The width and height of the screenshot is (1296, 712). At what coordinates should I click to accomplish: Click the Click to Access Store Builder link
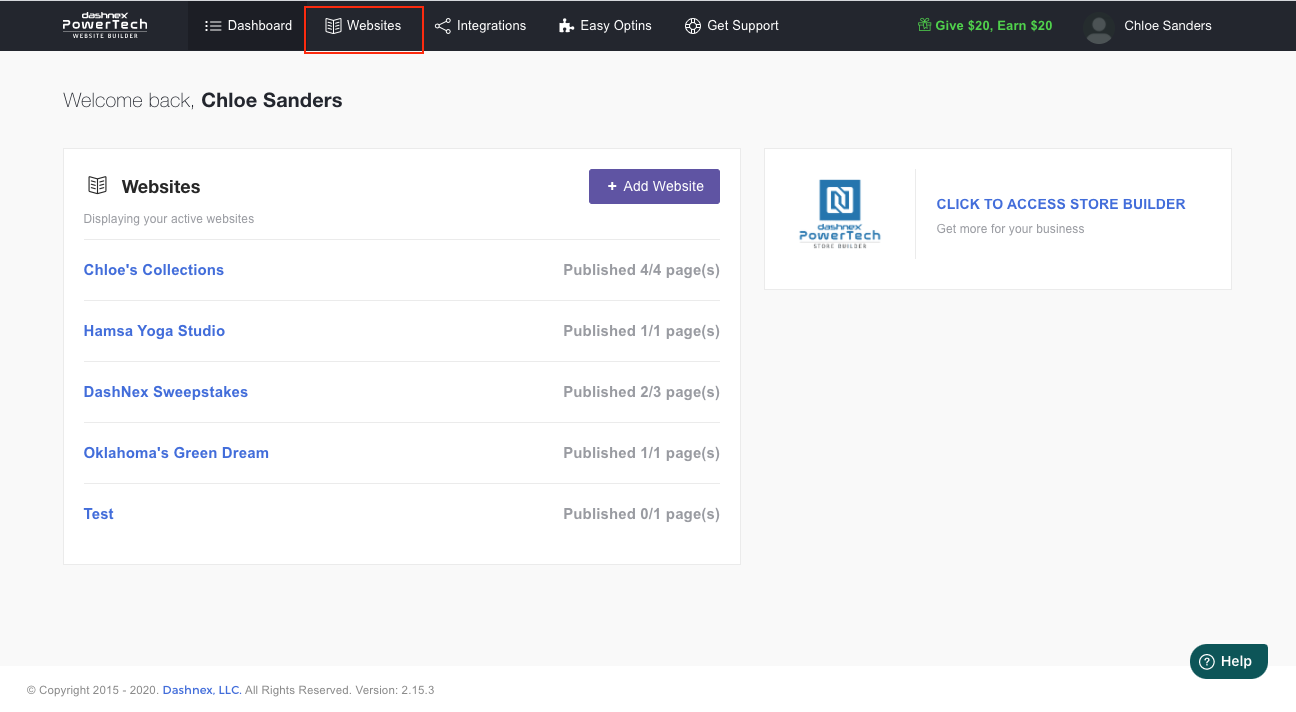click(1061, 204)
